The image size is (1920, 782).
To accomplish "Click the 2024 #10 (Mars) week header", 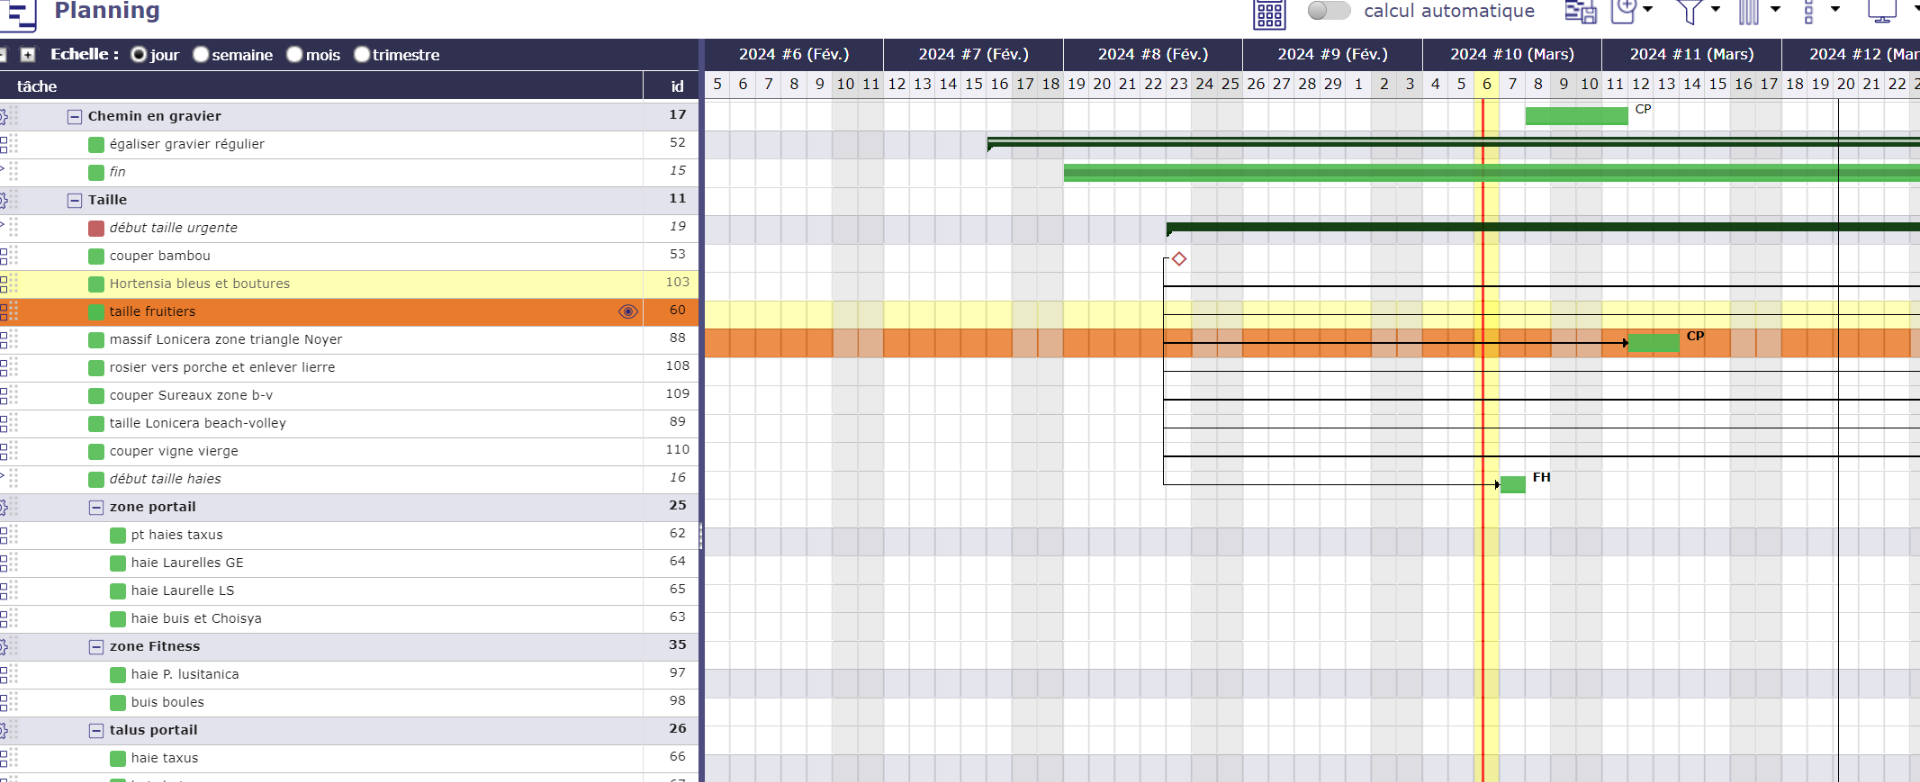I will pos(1512,55).
